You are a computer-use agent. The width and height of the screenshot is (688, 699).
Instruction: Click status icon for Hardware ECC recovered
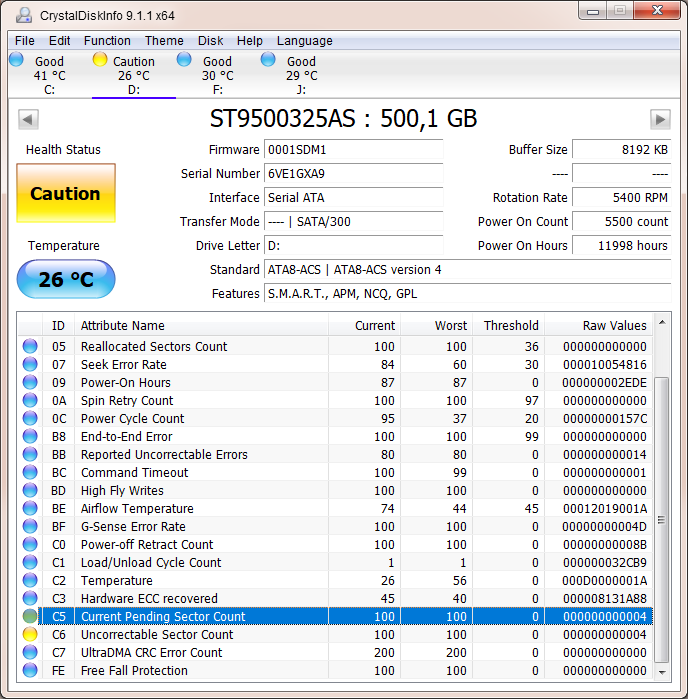click(x=30, y=598)
